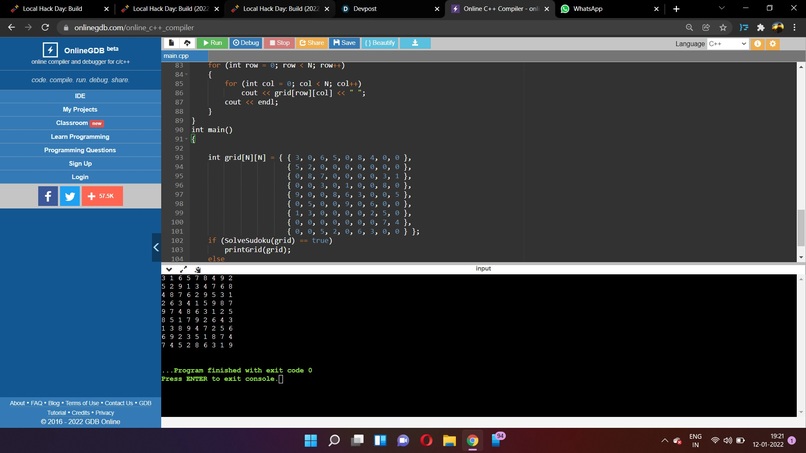Viewport: 806px width, 453px height.
Task: Open Opera browser from taskbar
Action: tap(426, 441)
